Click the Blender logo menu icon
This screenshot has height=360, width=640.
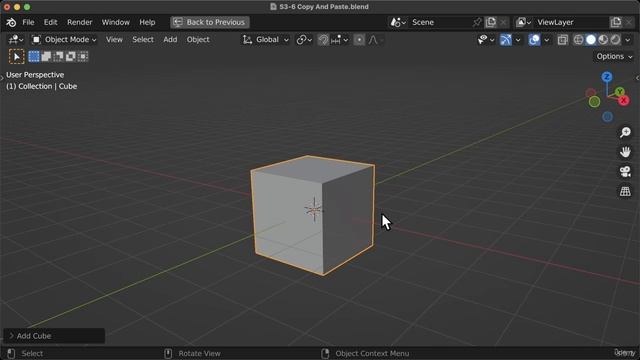11,22
